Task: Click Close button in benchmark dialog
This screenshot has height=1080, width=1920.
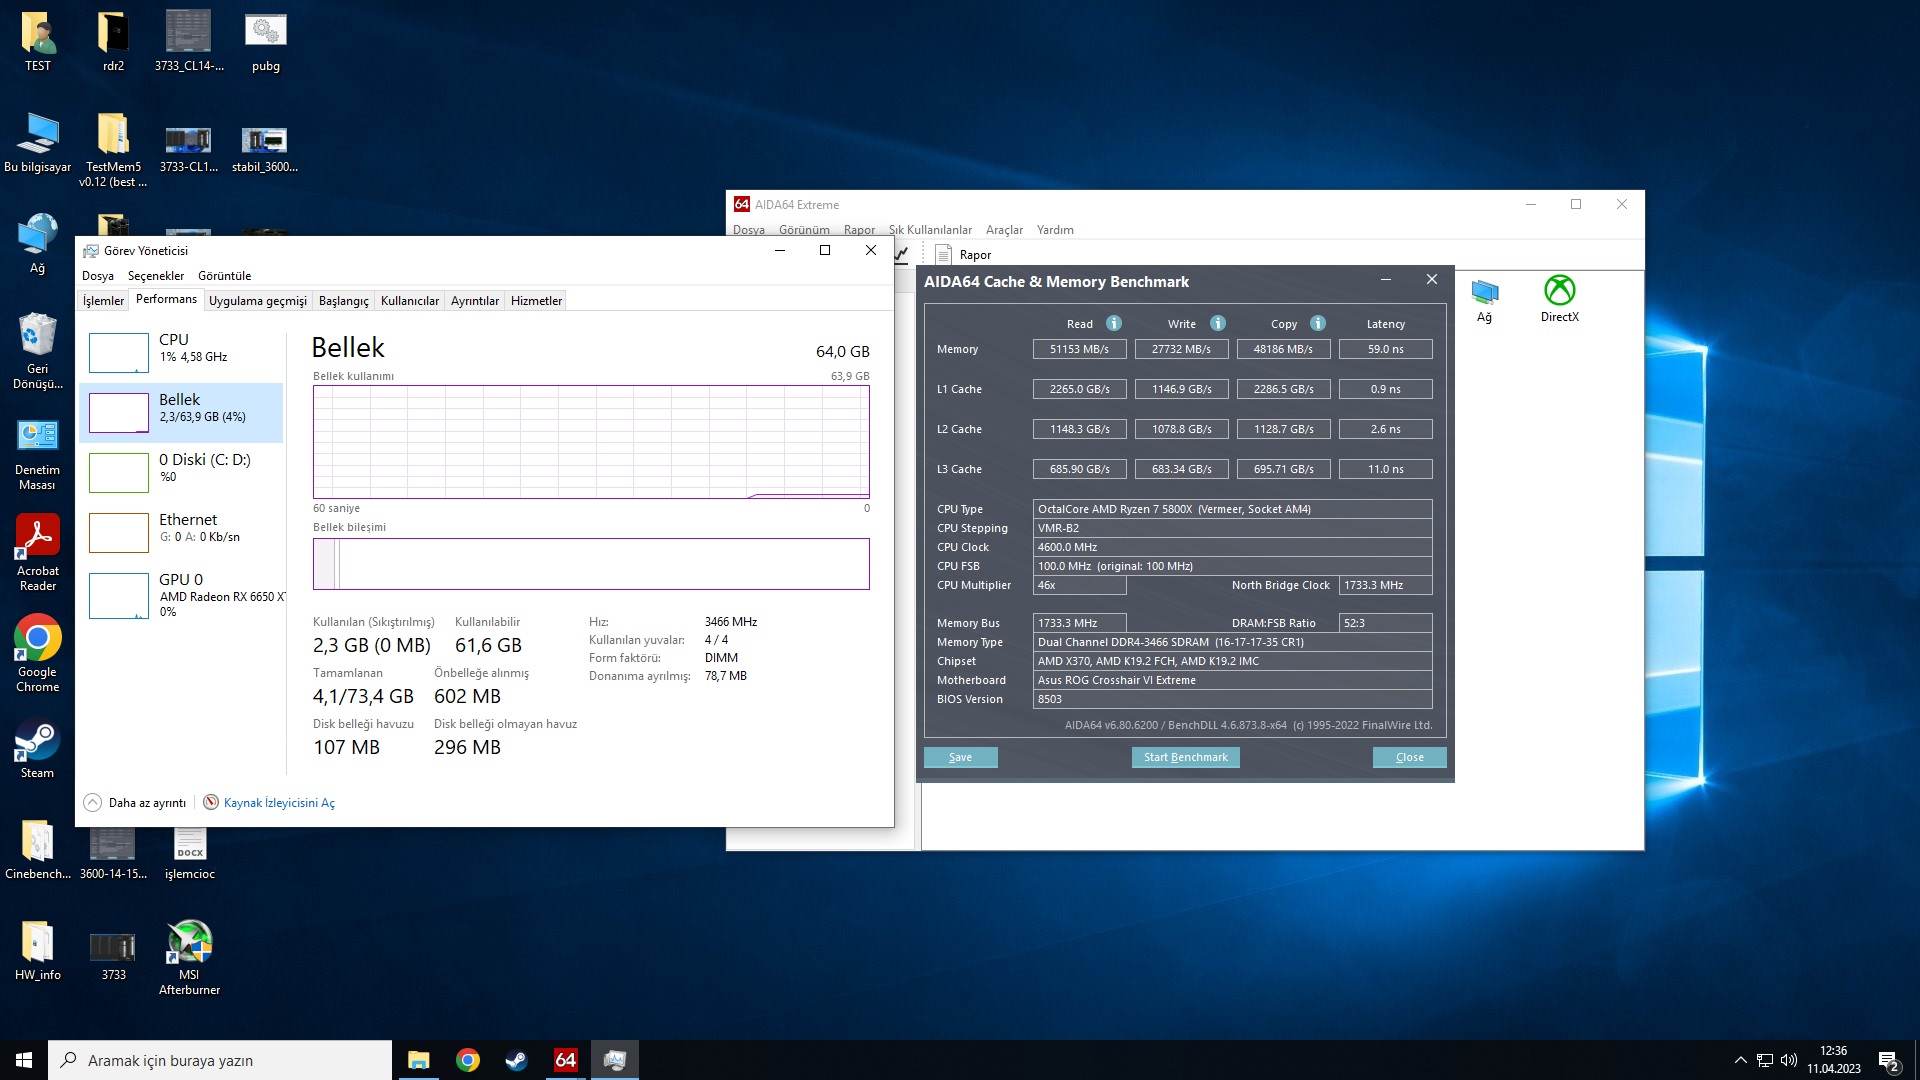Action: click(1409, 757)
